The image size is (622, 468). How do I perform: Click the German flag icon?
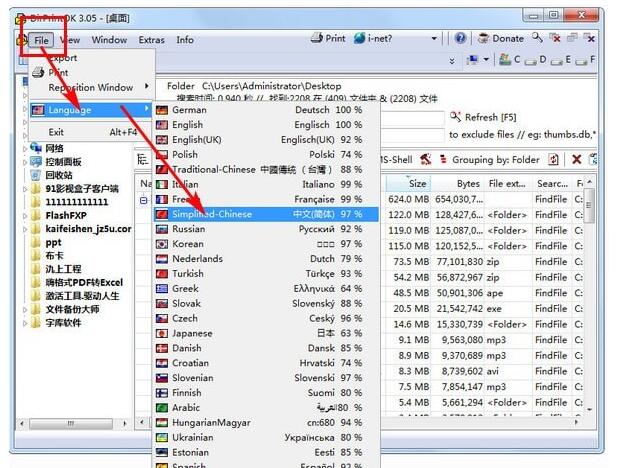[164, 110]
